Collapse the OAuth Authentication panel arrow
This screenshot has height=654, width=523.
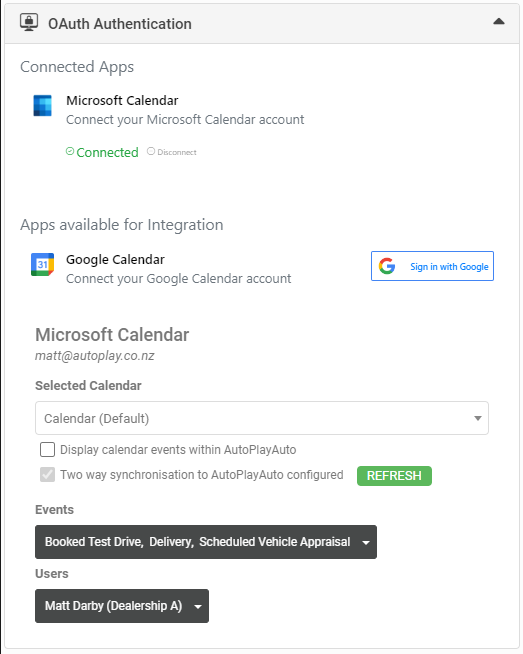pos(499,21)
